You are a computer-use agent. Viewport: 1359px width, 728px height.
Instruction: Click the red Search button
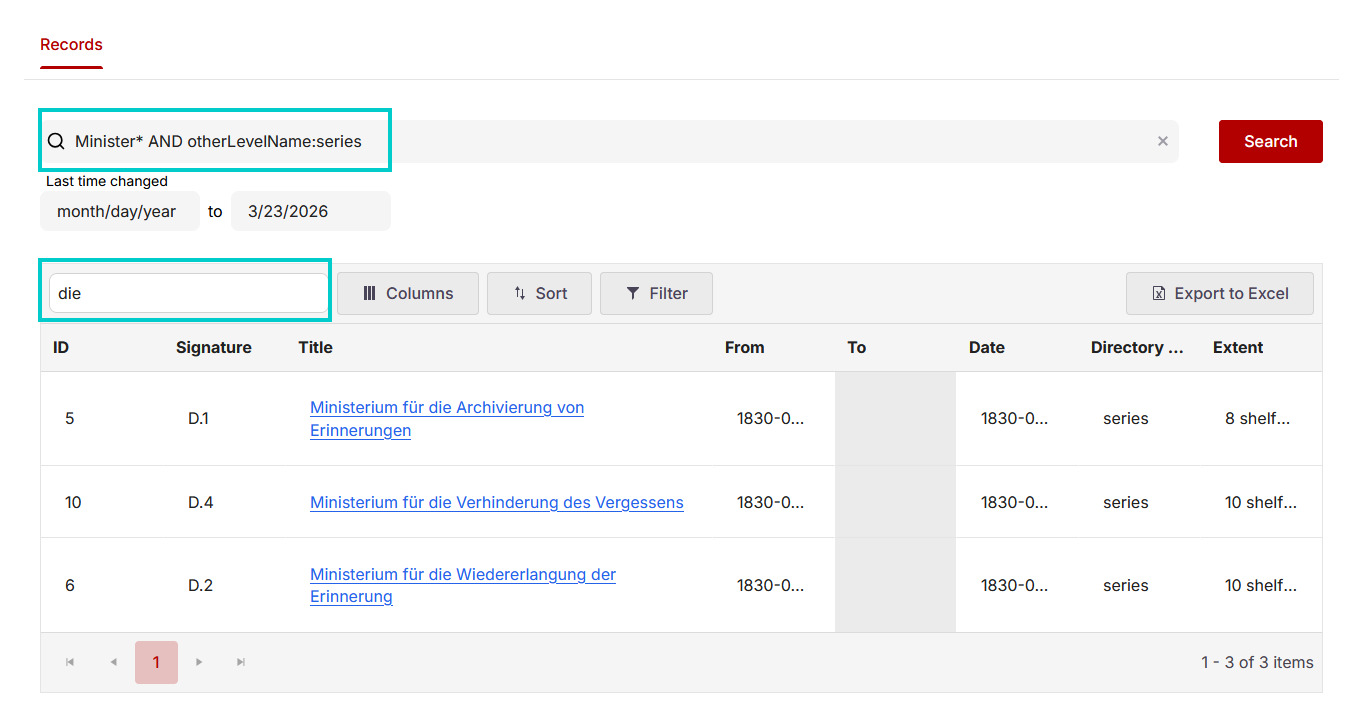tap(1270, 141)
